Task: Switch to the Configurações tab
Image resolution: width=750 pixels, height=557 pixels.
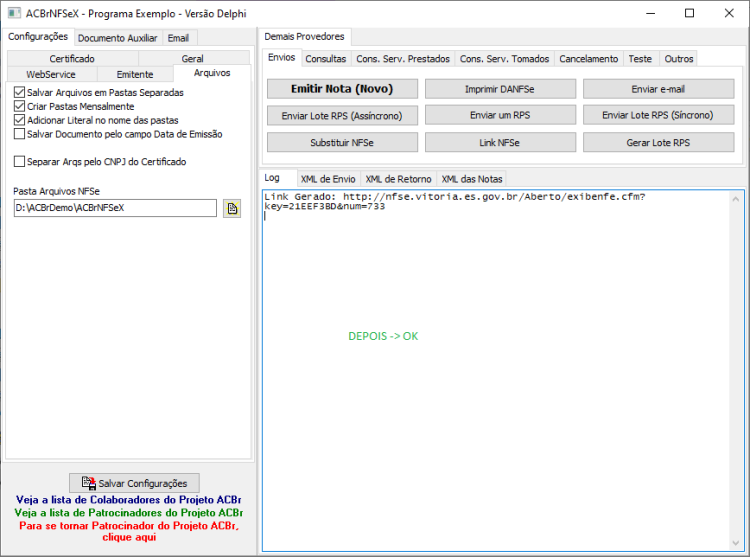Action: point(38,36)
